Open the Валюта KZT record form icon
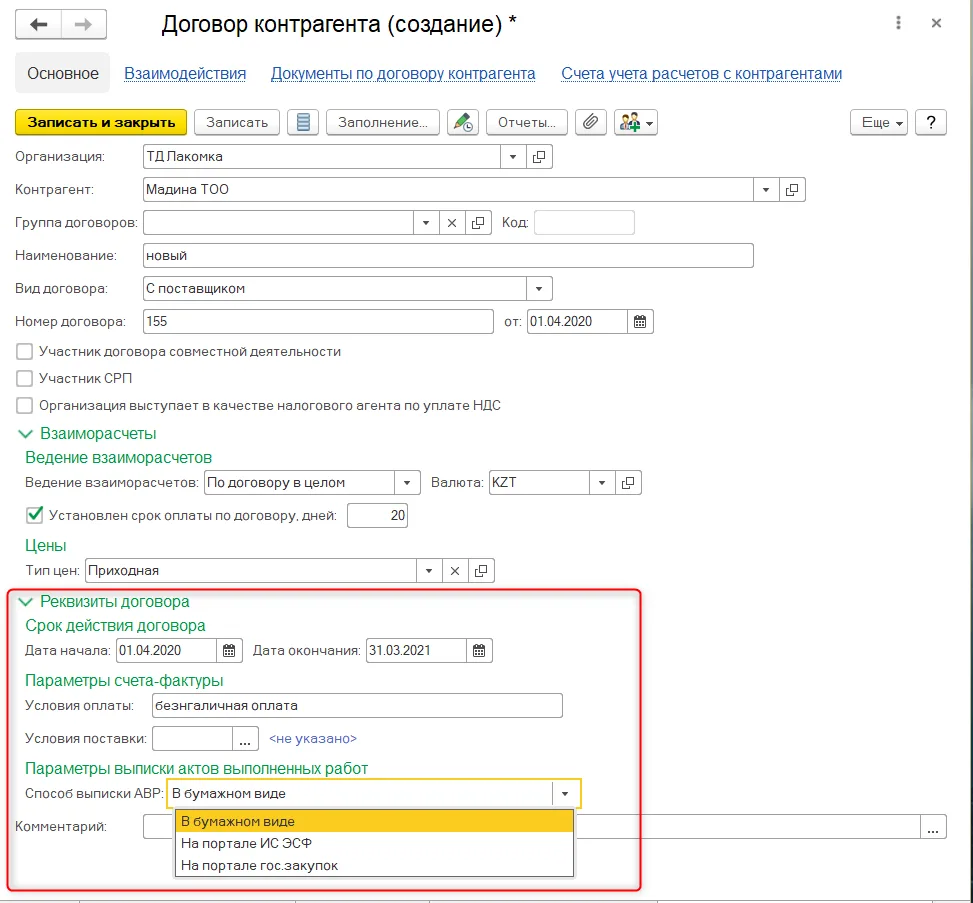 (628, 483)
